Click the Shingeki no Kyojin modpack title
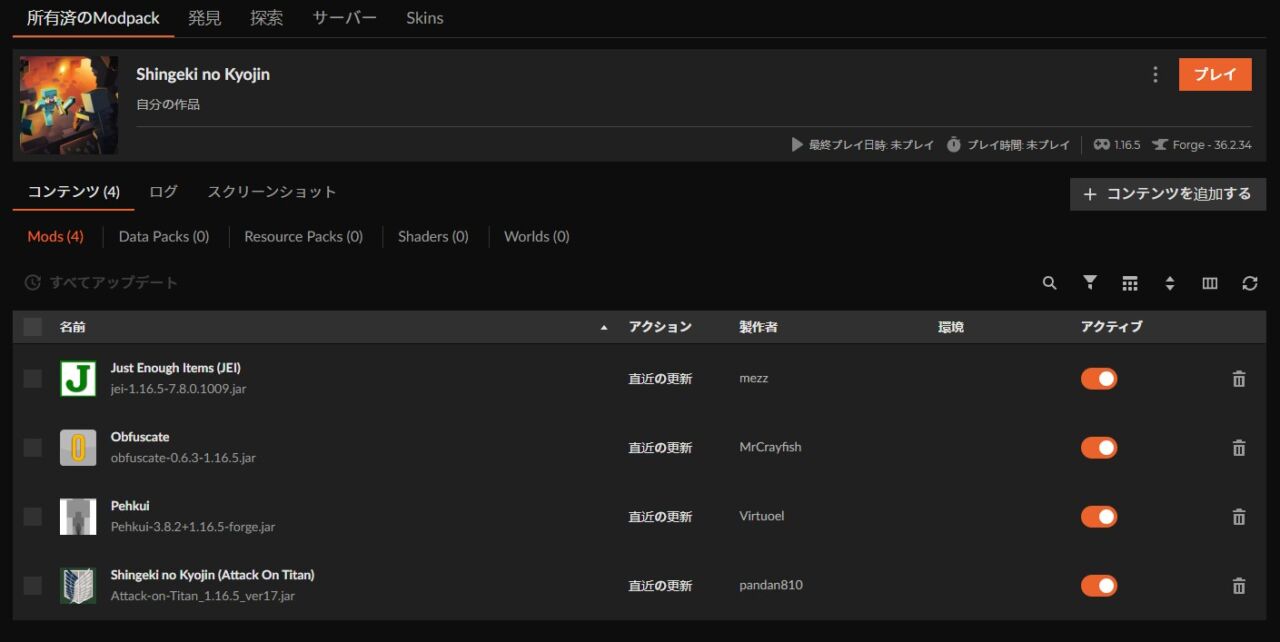 coord(203,75)
